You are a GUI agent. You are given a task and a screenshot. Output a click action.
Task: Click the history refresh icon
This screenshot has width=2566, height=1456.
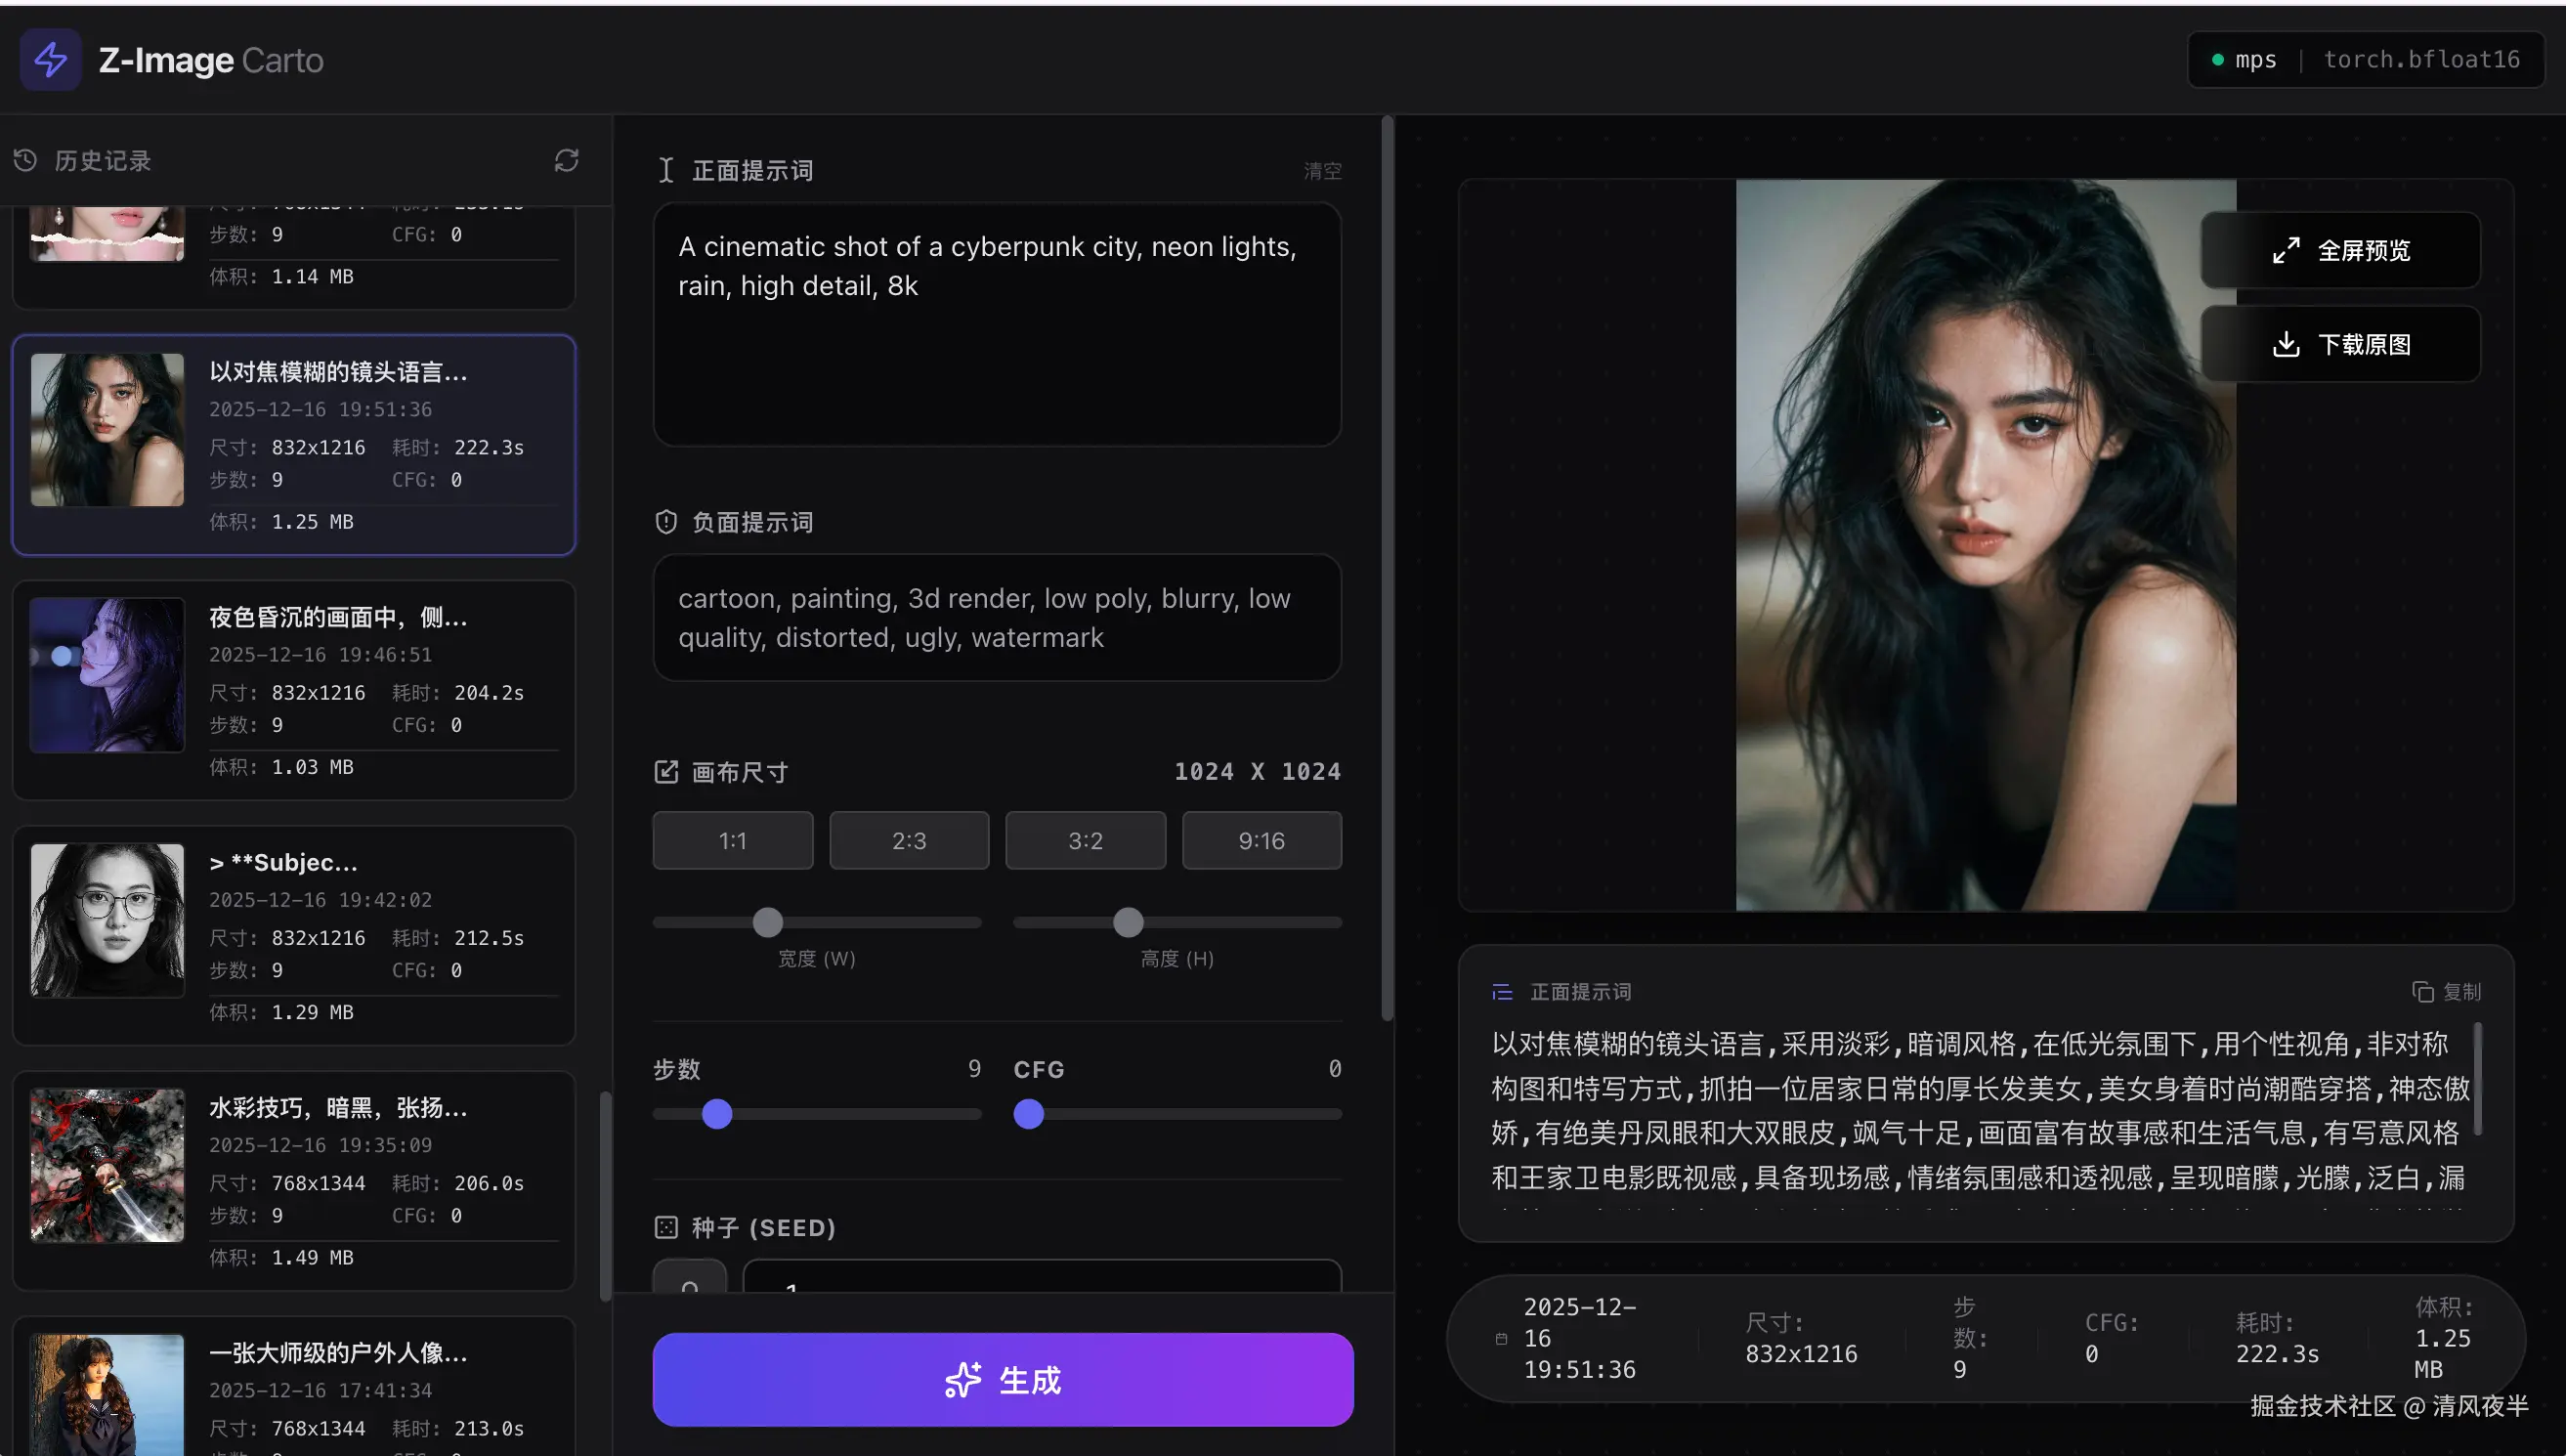click(566, 160)
